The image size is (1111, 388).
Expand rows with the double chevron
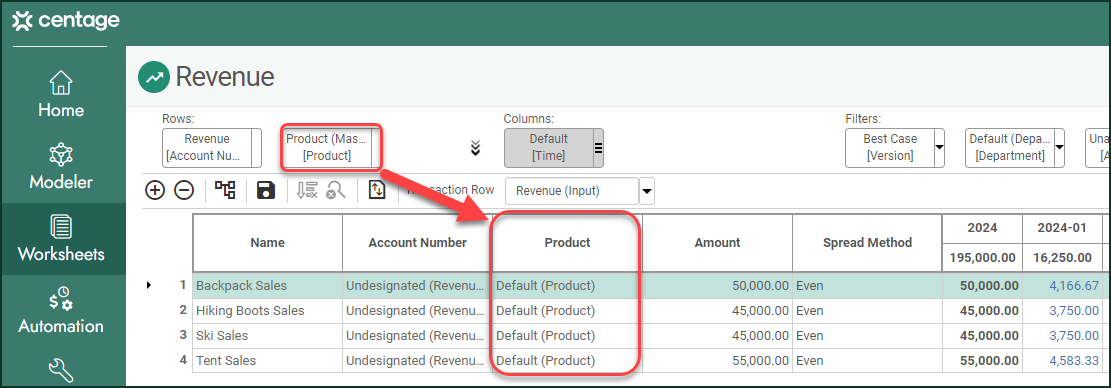pyautogui.click(x=475, y=148)
